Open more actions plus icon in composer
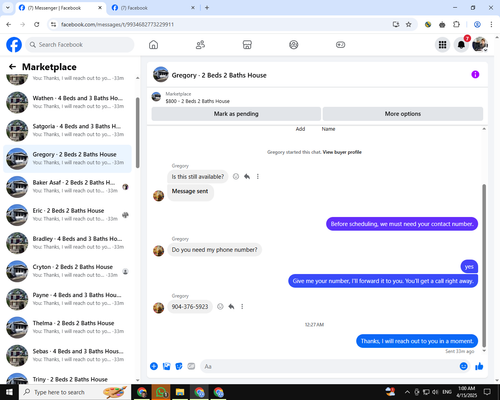Image resolution: width=500 pixels, height=400 pixels. pyautogui.click(x=154, y=366)
